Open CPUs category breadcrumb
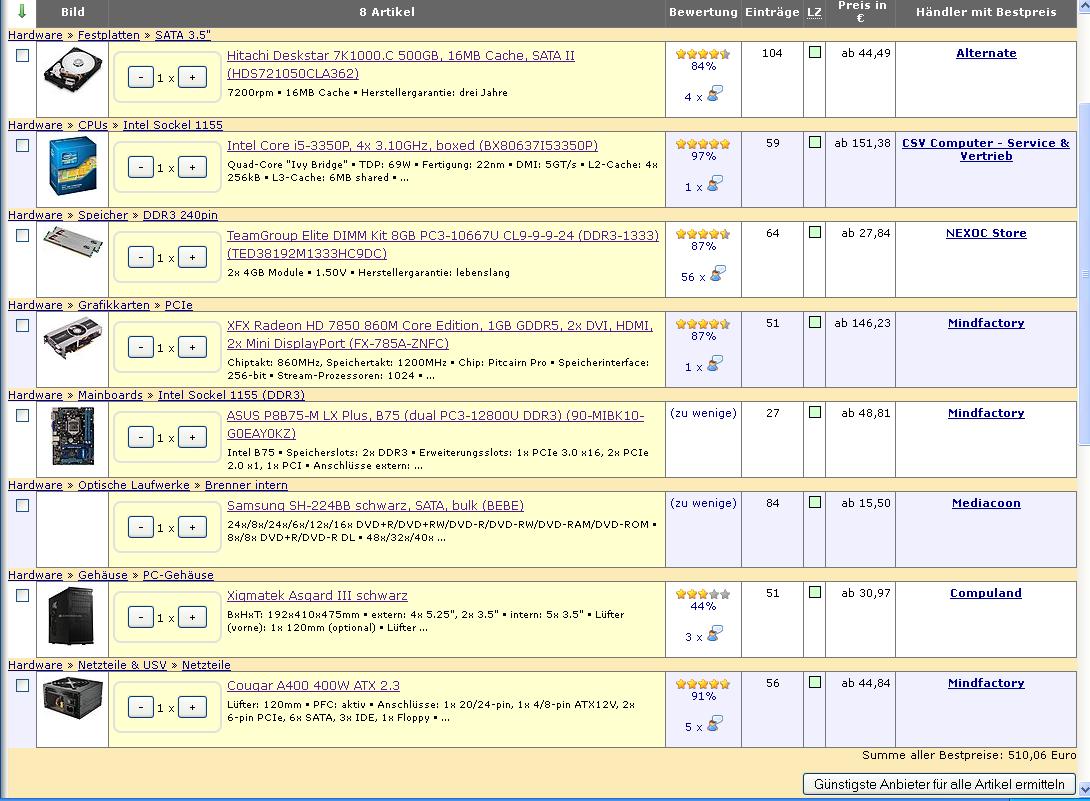 [92, 125]
